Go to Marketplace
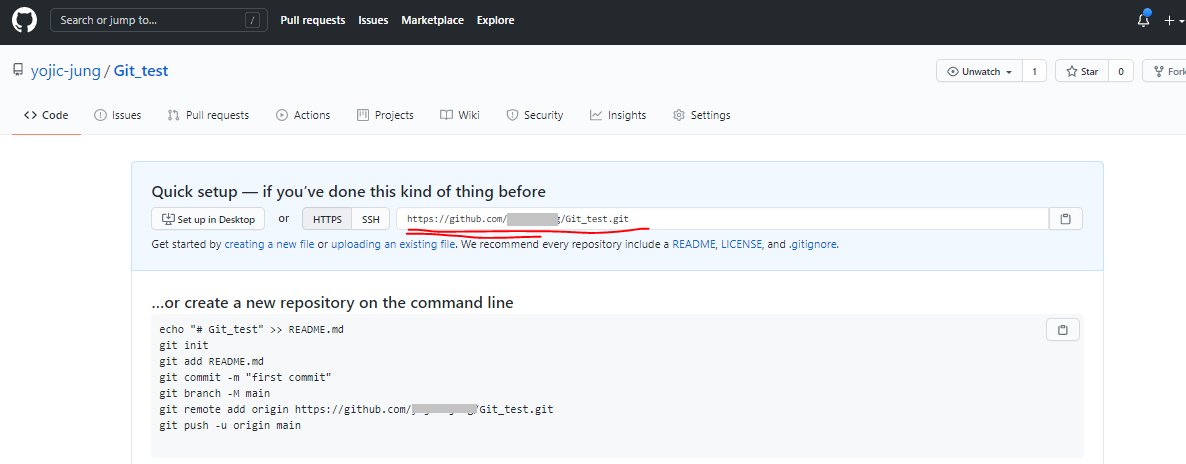Viewport: 1186px width, 464px height. (x=433, y=20)
